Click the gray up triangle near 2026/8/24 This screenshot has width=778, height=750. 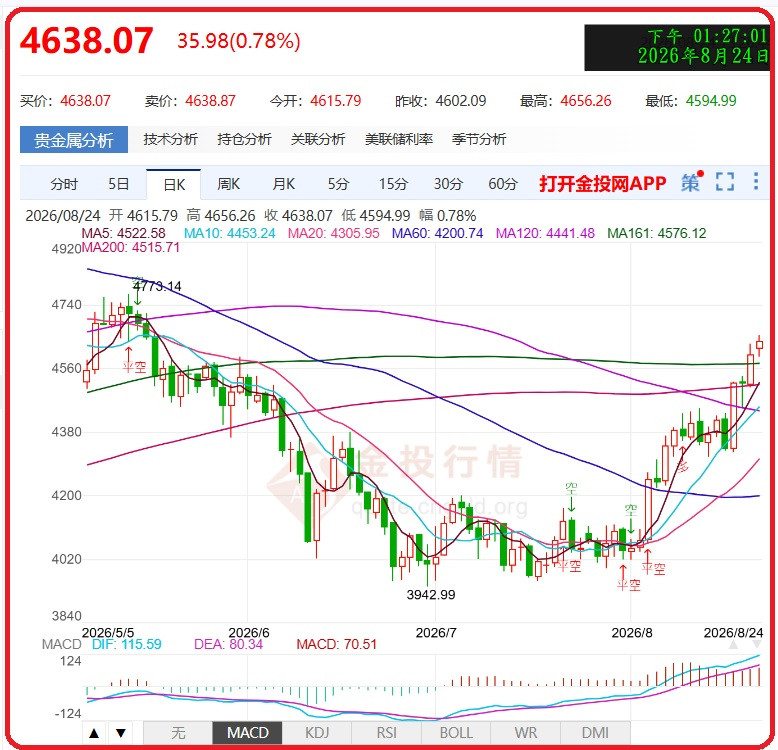[733, 644]
